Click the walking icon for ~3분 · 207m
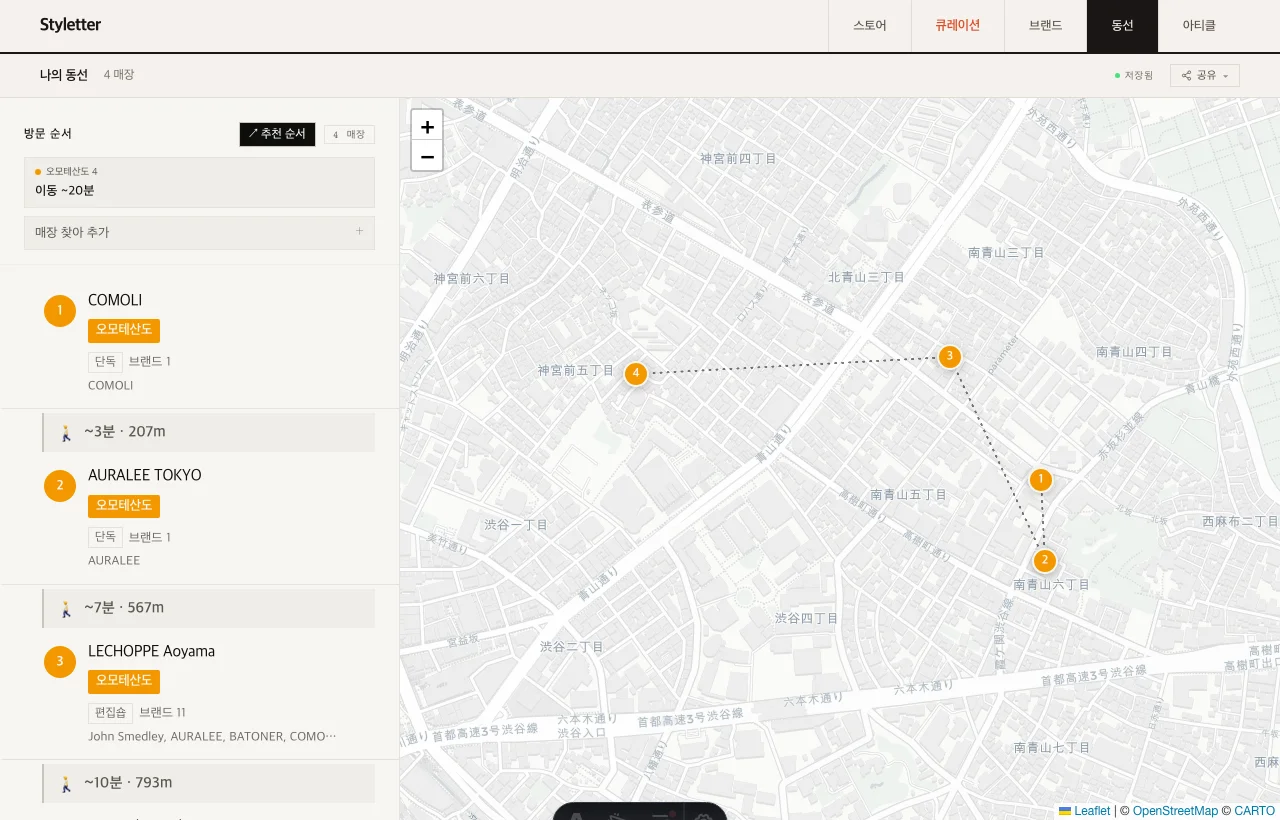This screenshot has width=1280, height=820. pos(66,432)
